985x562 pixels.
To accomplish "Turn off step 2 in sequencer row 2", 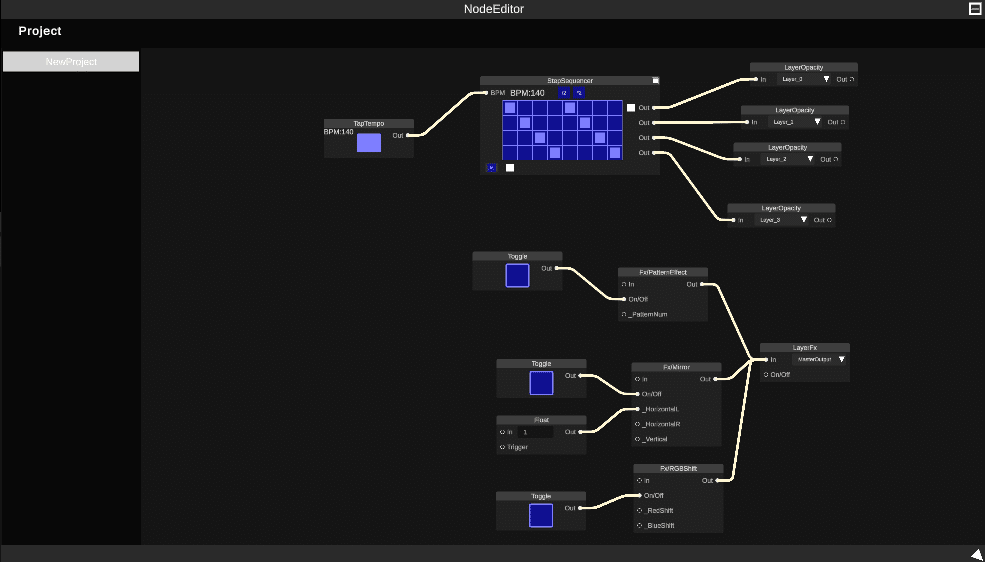I will pyautogui.click(x=525, y=122).
